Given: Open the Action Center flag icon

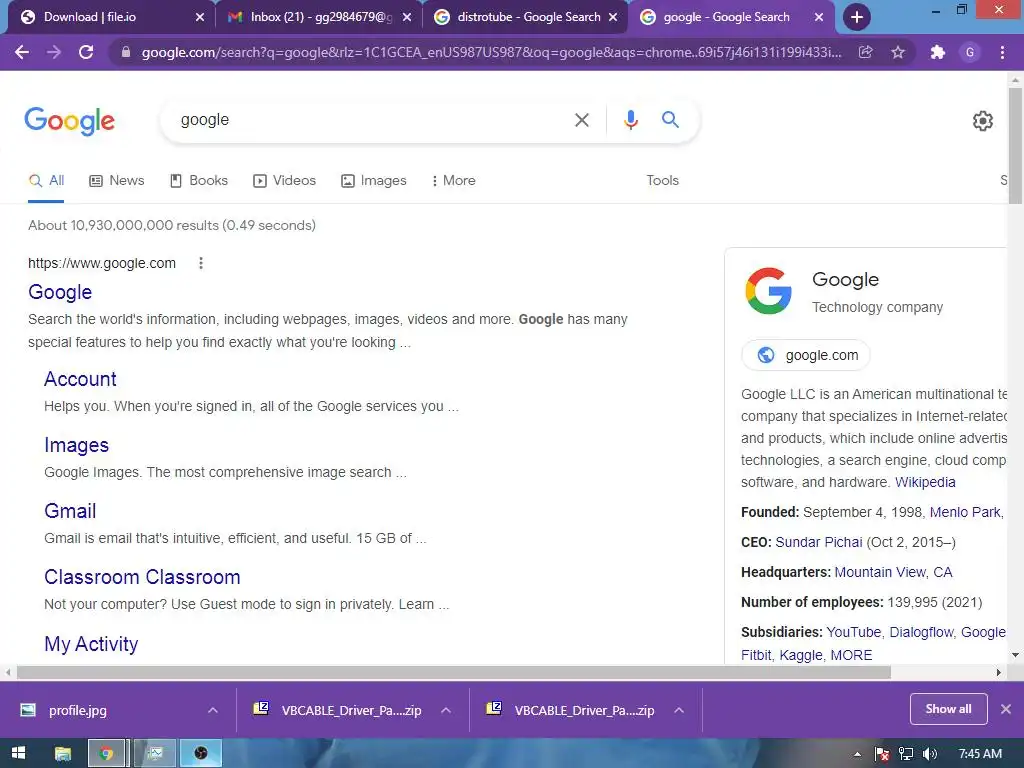Looking at the screenshot, I should (x=882, y=754).
